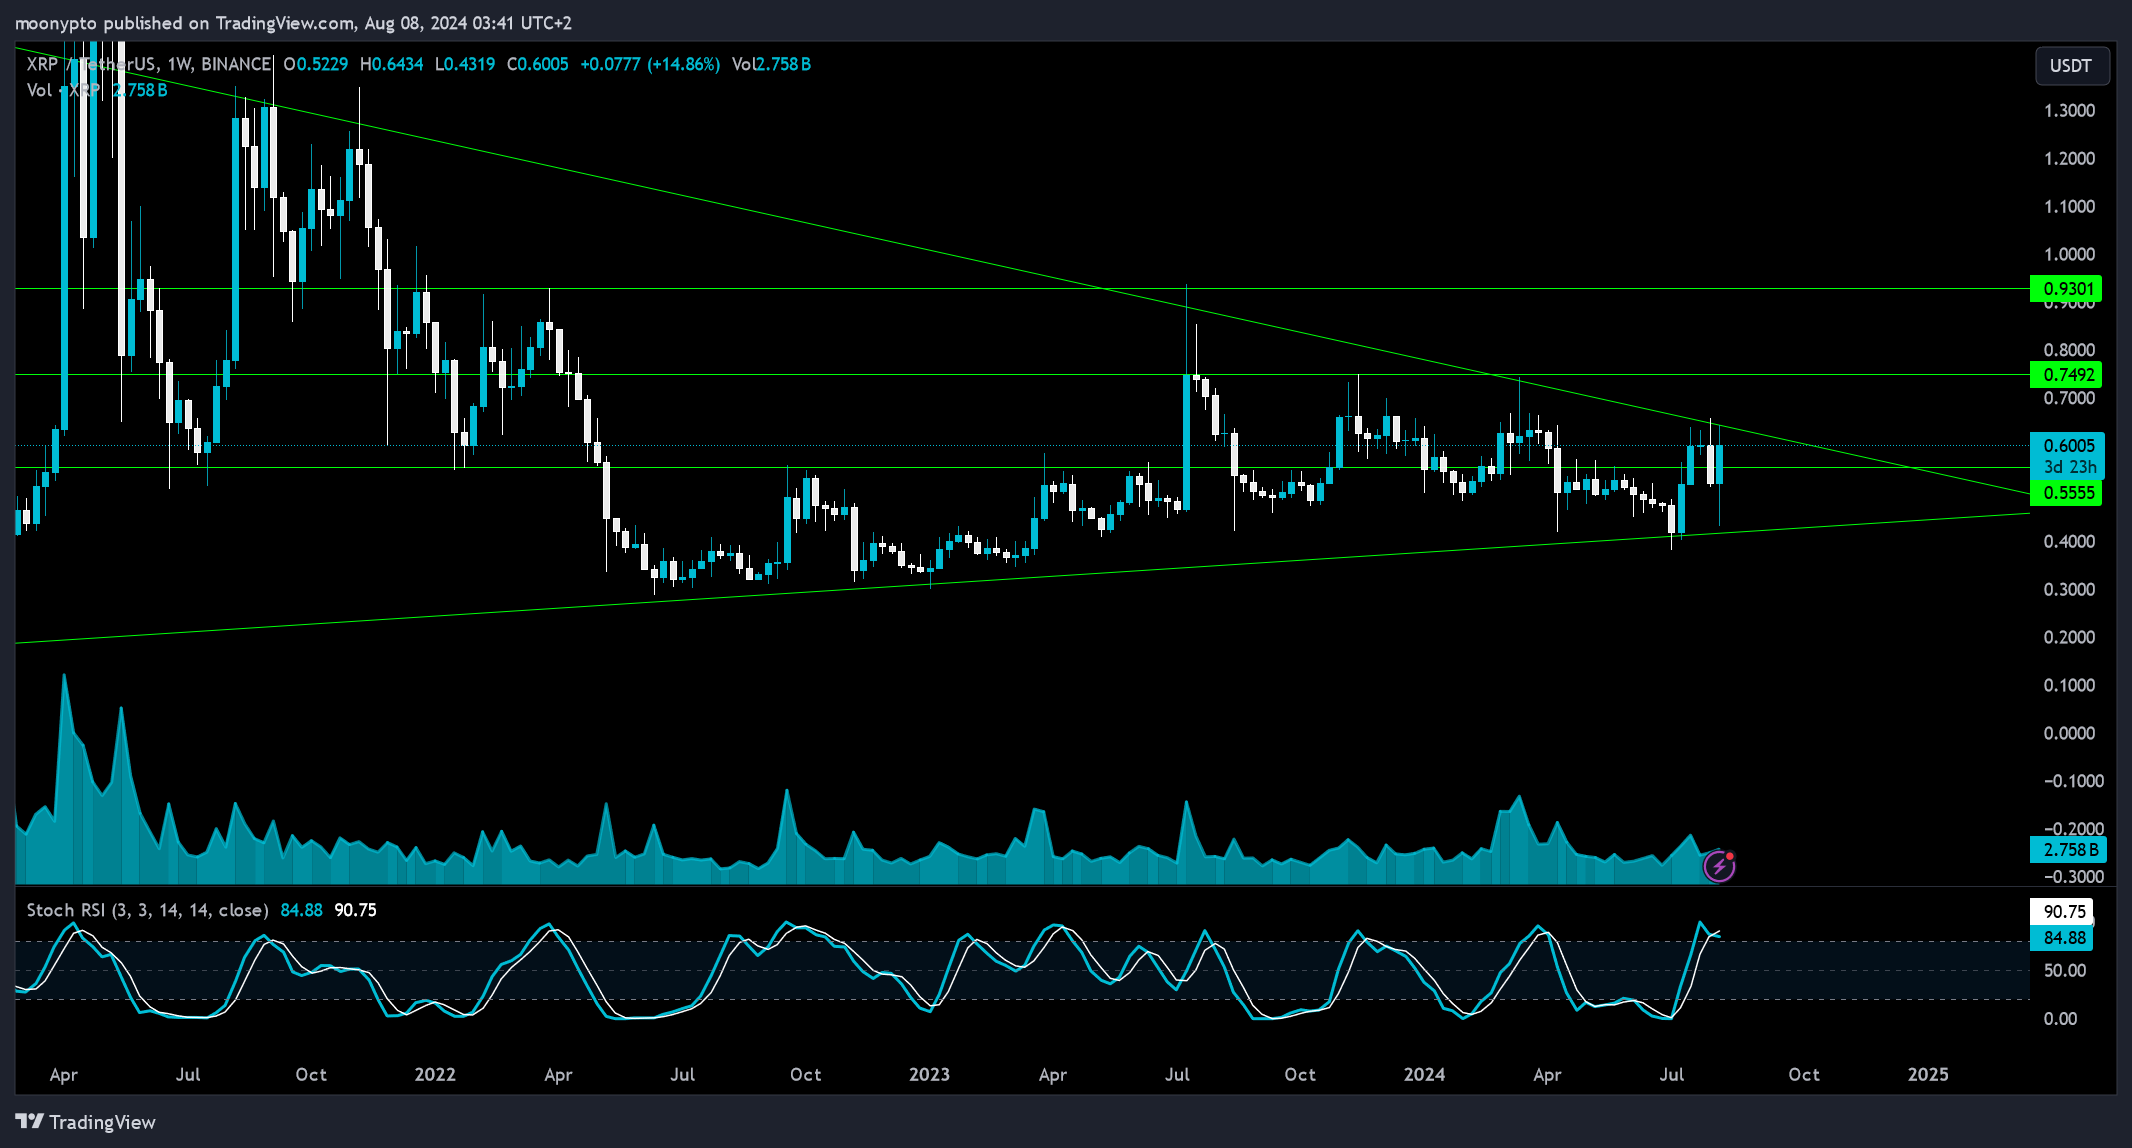Click the 0.5555 trendline price label
The height and width of the screenshot is (1148, 2132).
(2067, 493)
